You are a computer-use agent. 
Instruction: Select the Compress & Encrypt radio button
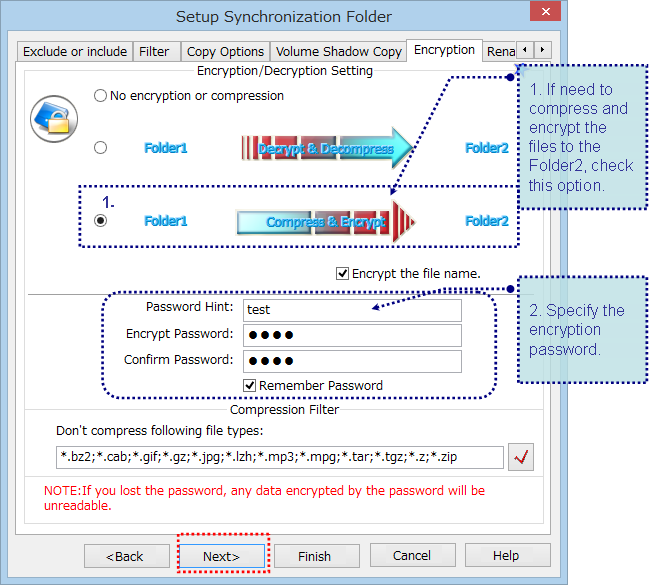[100, 221]
